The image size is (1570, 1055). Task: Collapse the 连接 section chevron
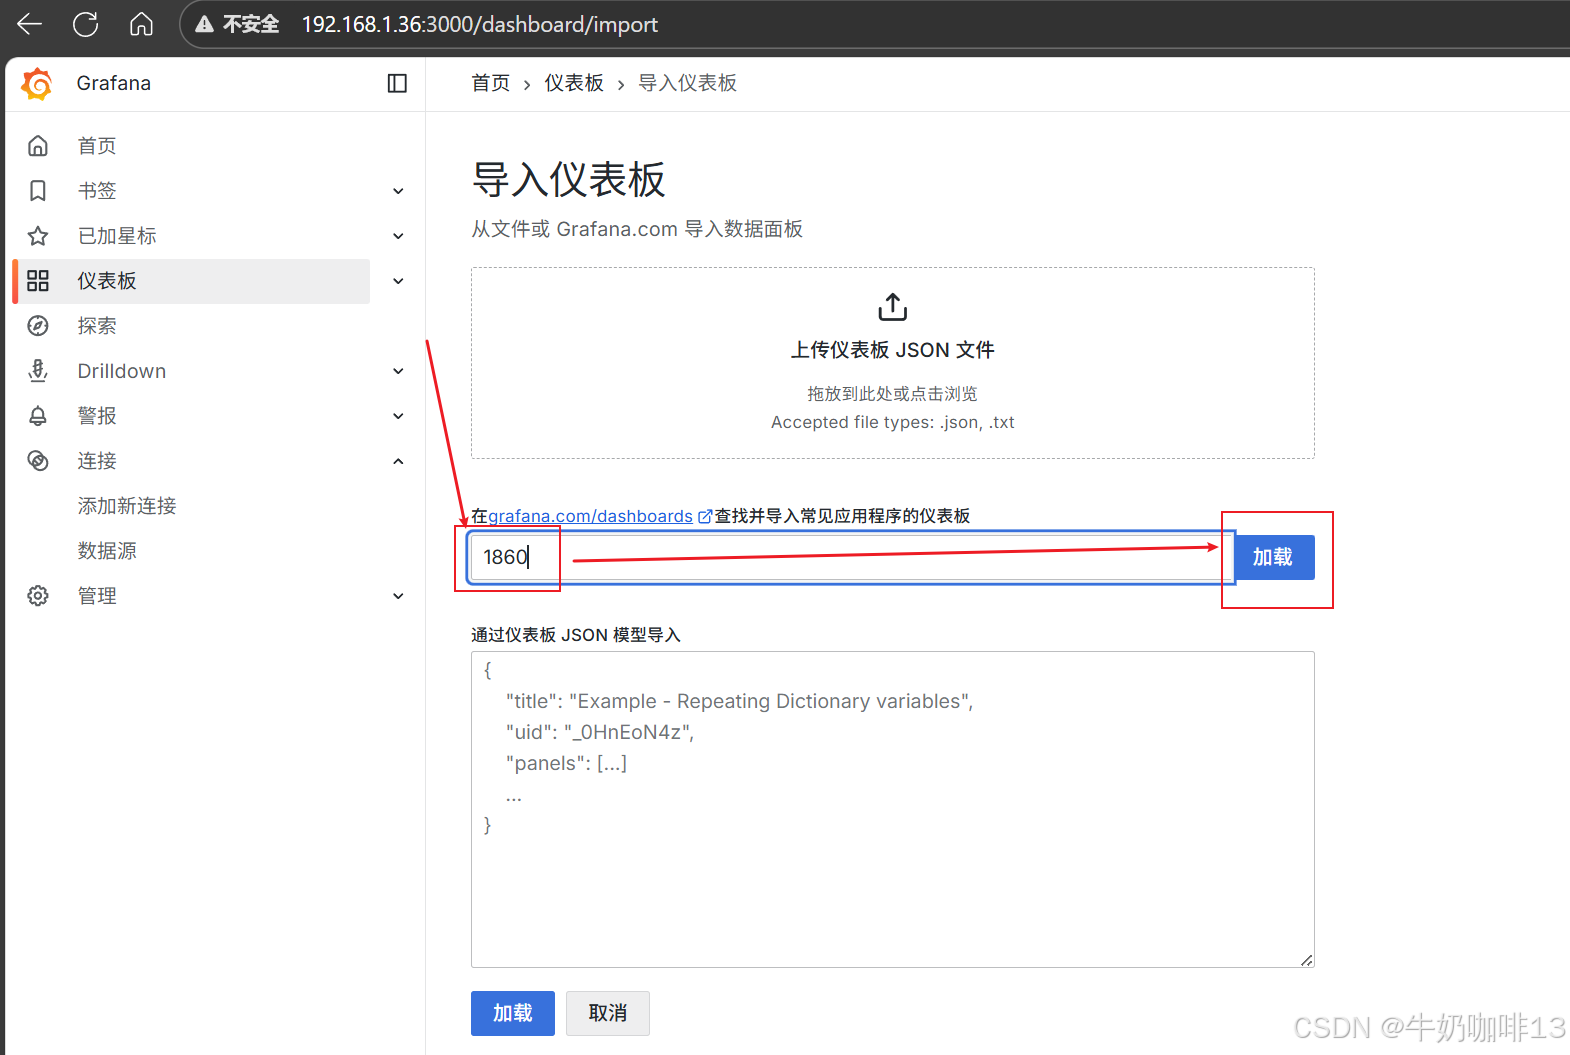[x=398, y=461]
